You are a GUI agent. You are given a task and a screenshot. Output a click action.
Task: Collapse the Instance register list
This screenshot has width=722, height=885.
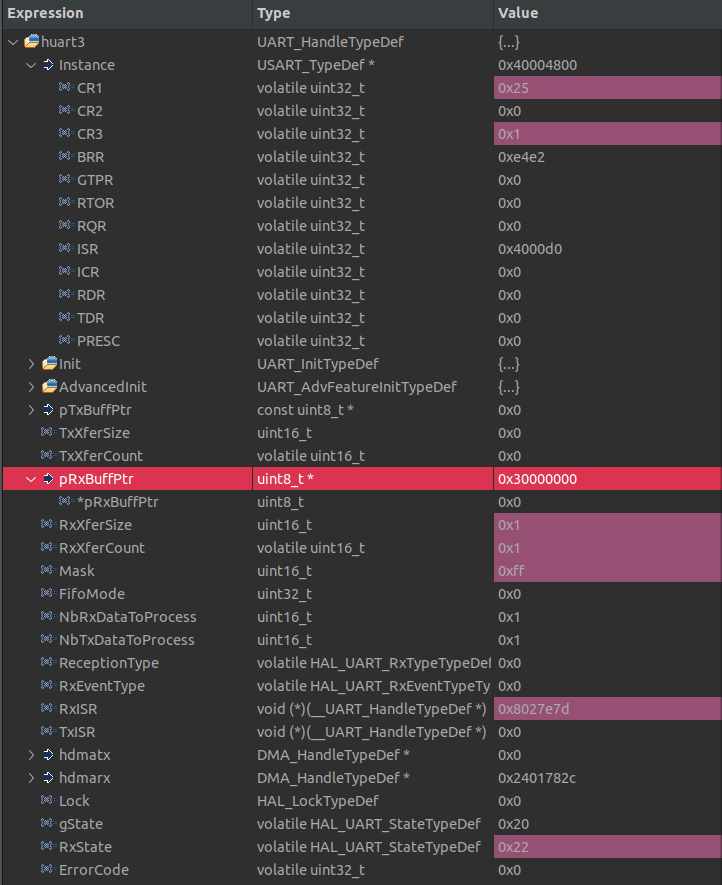[30, 65]
